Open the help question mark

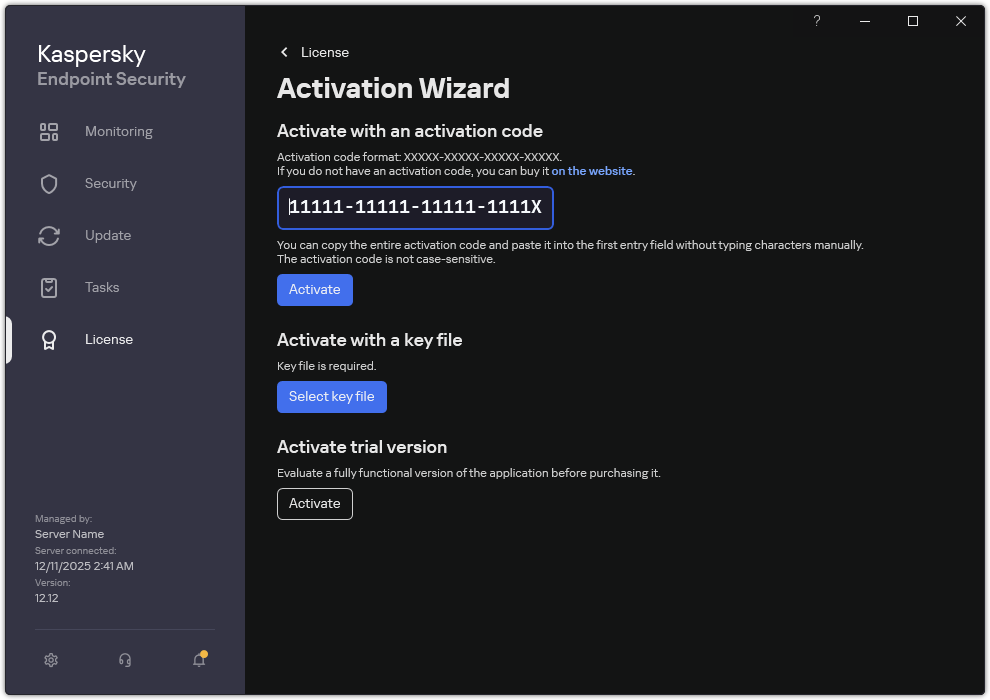click(x=816, y=21)
